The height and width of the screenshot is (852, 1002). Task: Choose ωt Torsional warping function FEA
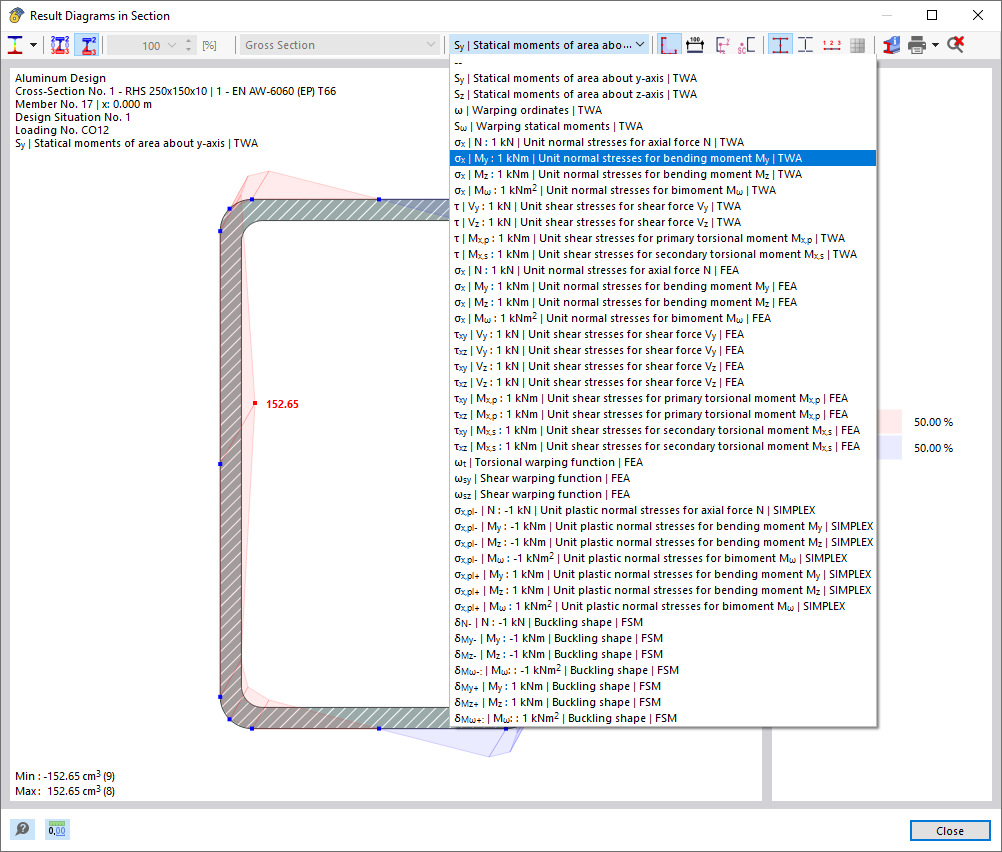point(663,461)
